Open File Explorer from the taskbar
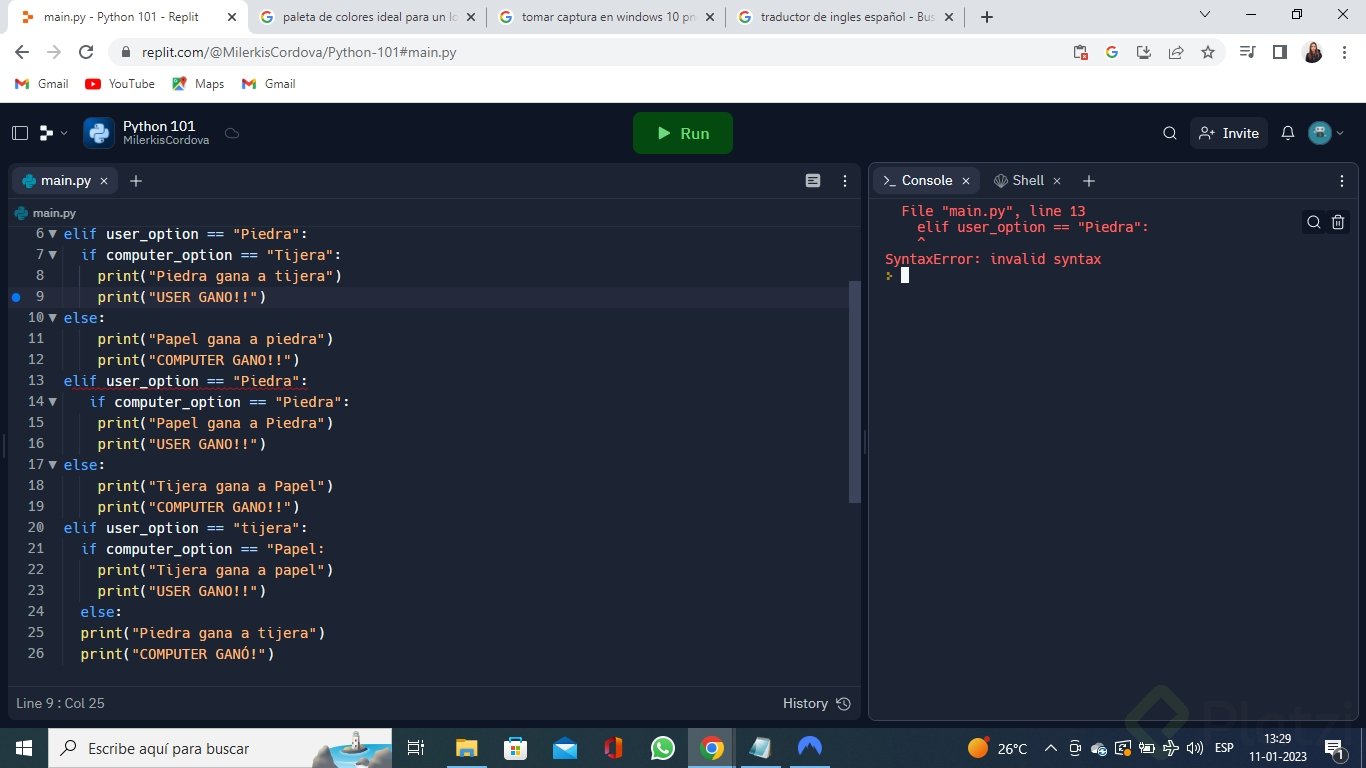1366x768 pixels. tap(466, 748)
